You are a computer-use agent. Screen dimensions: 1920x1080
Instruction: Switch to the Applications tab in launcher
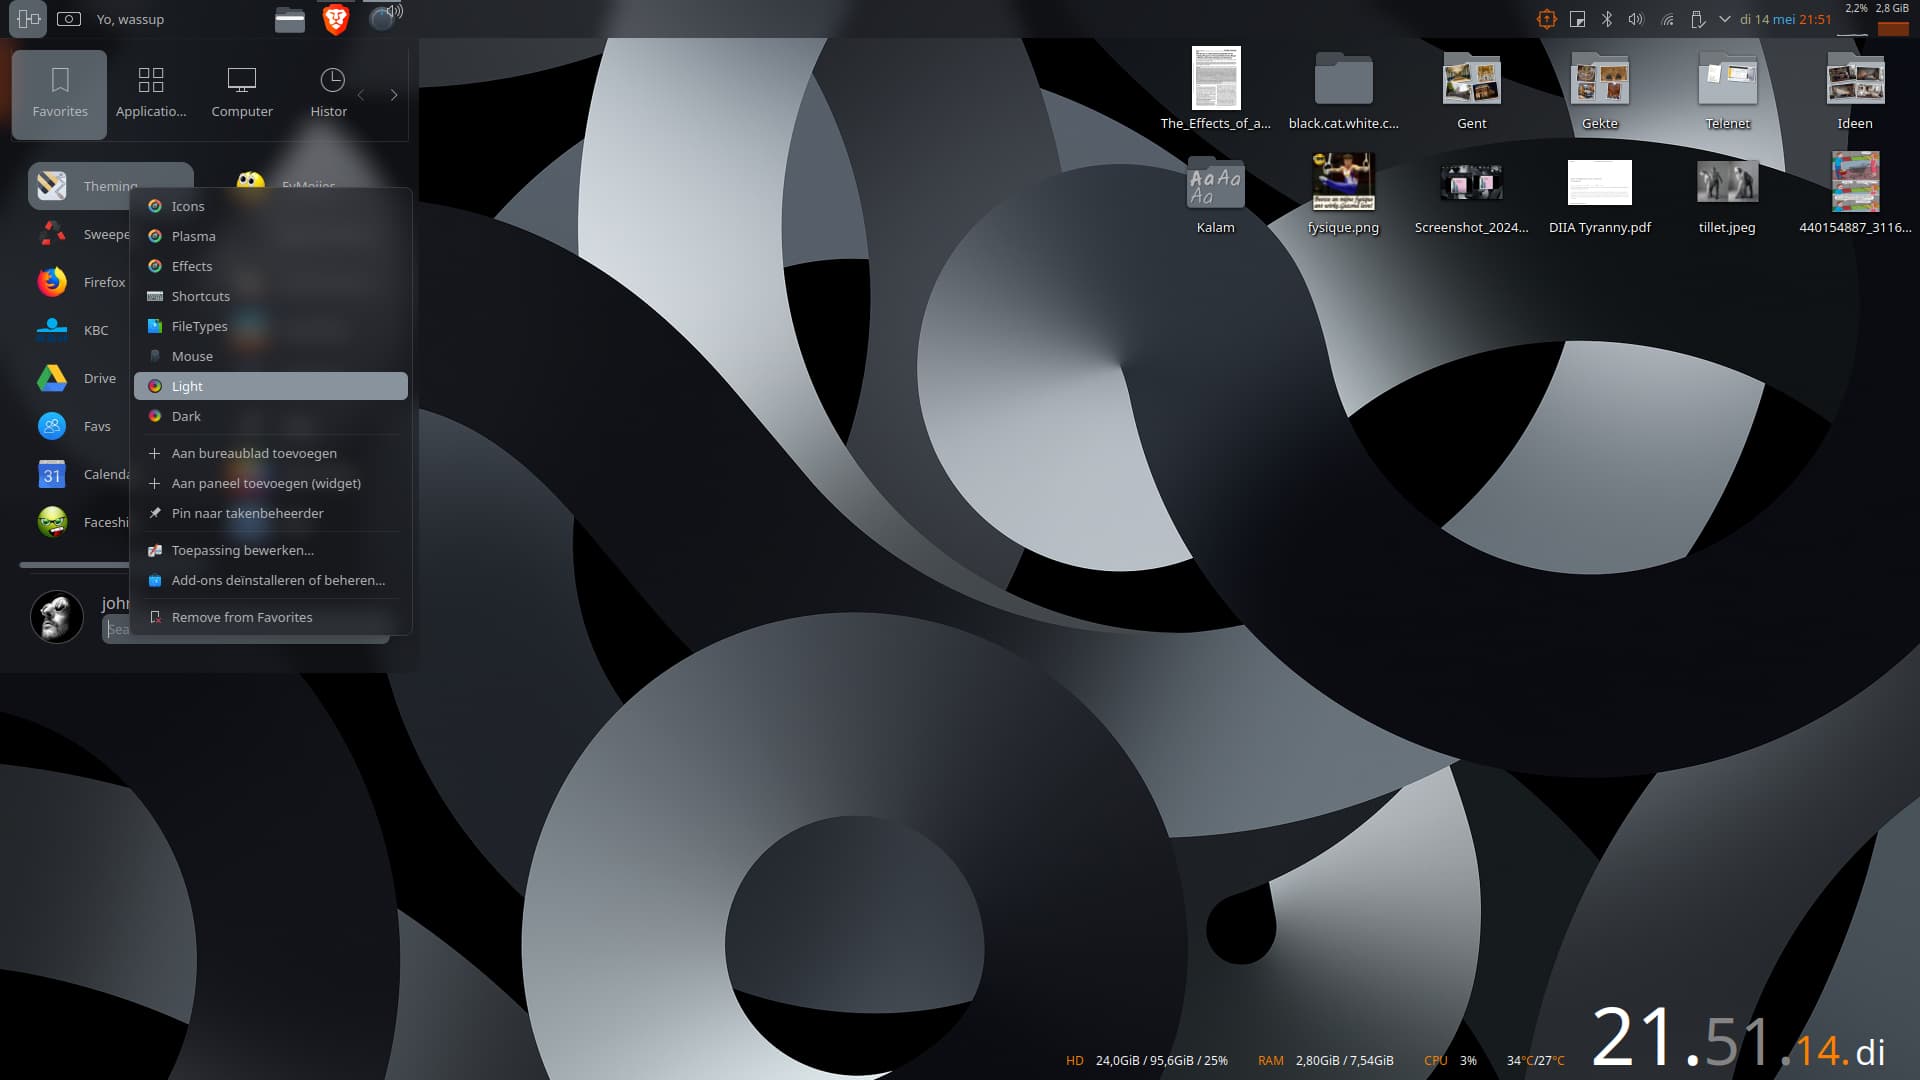[151, 94]
